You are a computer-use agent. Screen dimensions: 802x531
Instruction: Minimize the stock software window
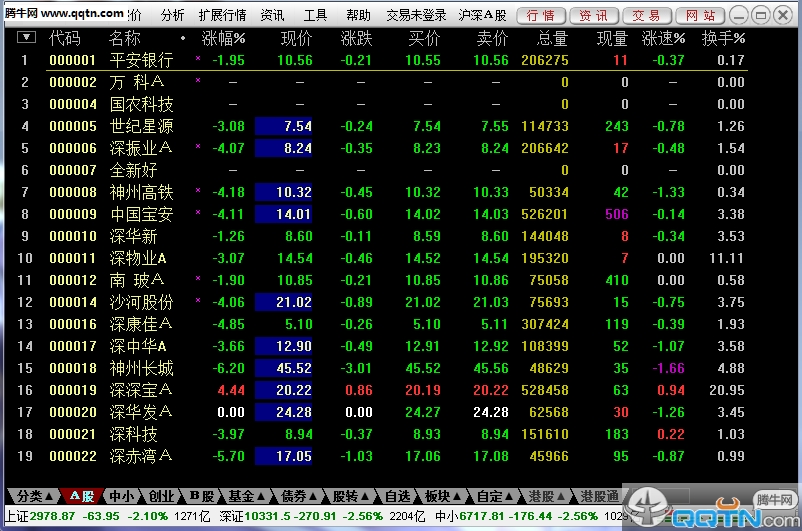coord(739,15)
